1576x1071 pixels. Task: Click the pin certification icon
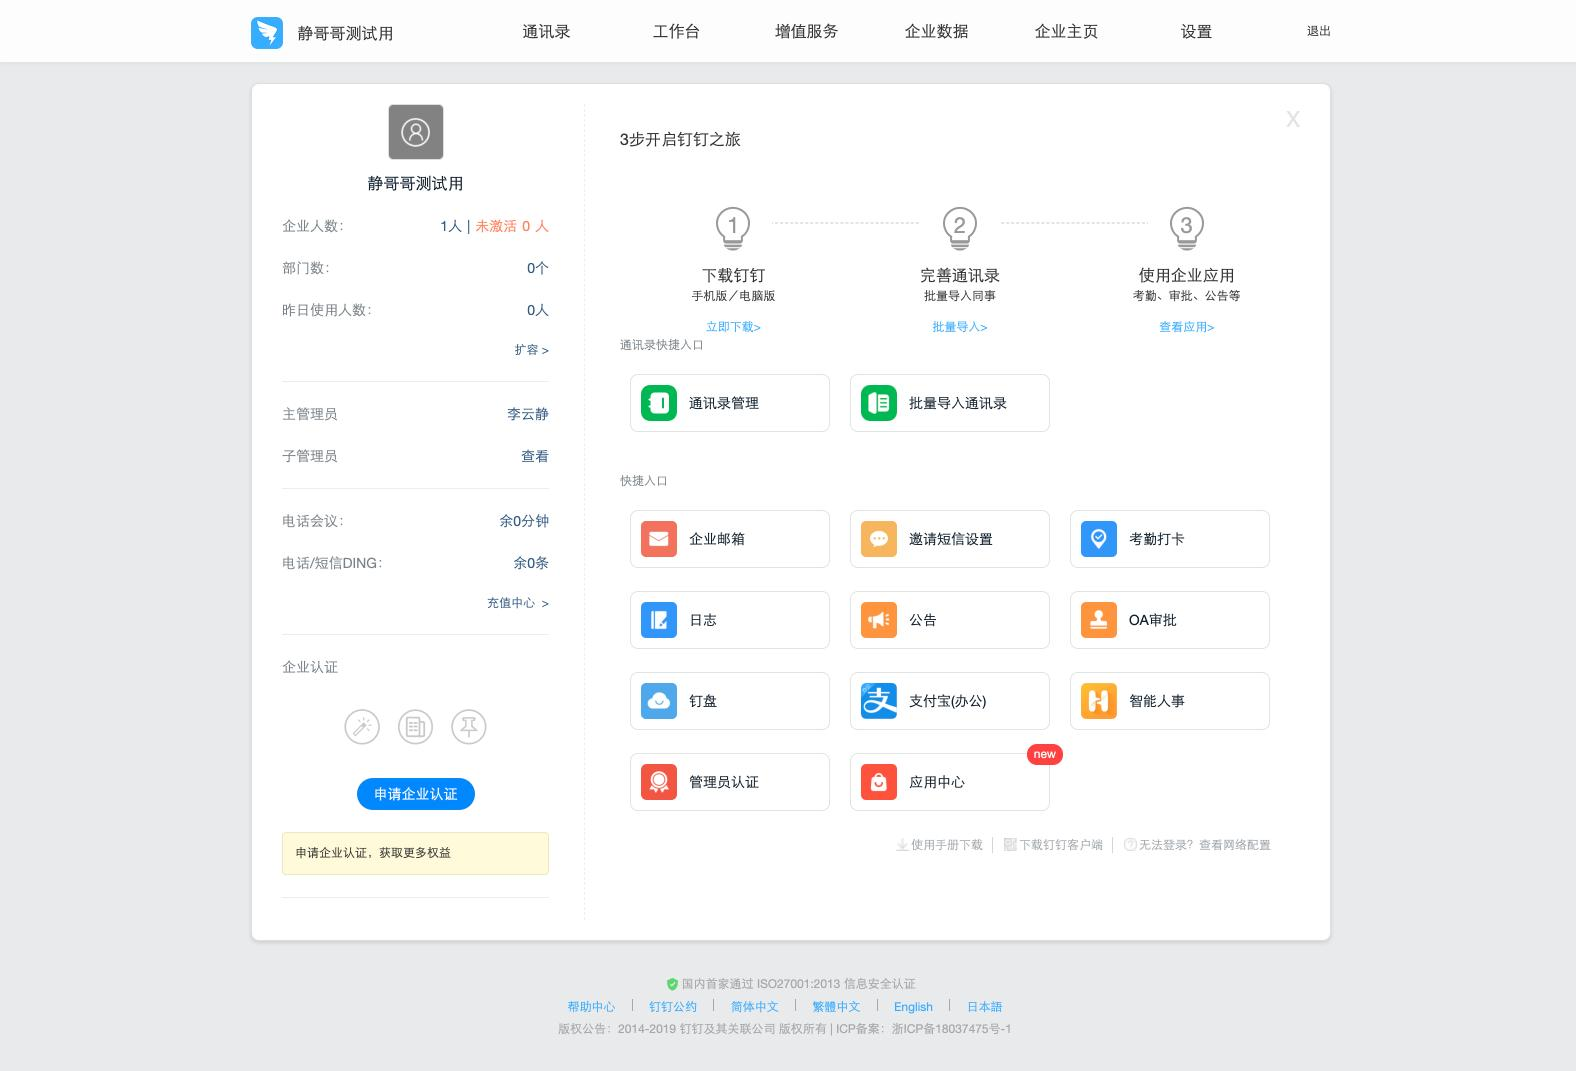(x=469, y=727)
